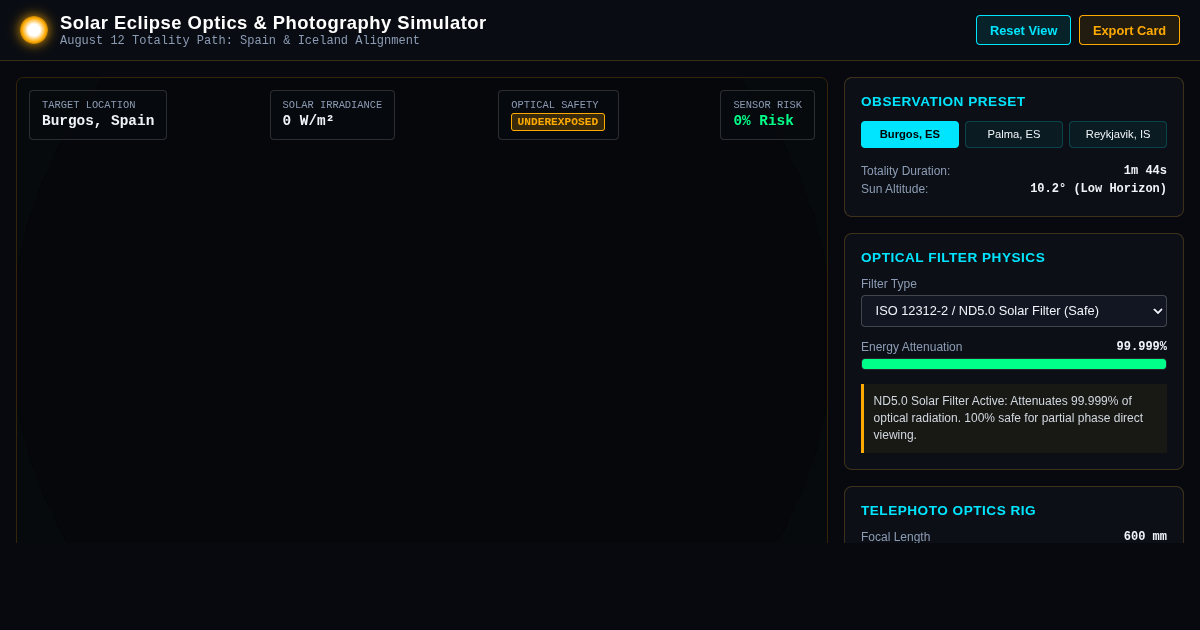The height and width of the screenshot is (630, 1200).
Task: Click the 1m 44s totality duration value
Action: click(x=1145, y=171)
